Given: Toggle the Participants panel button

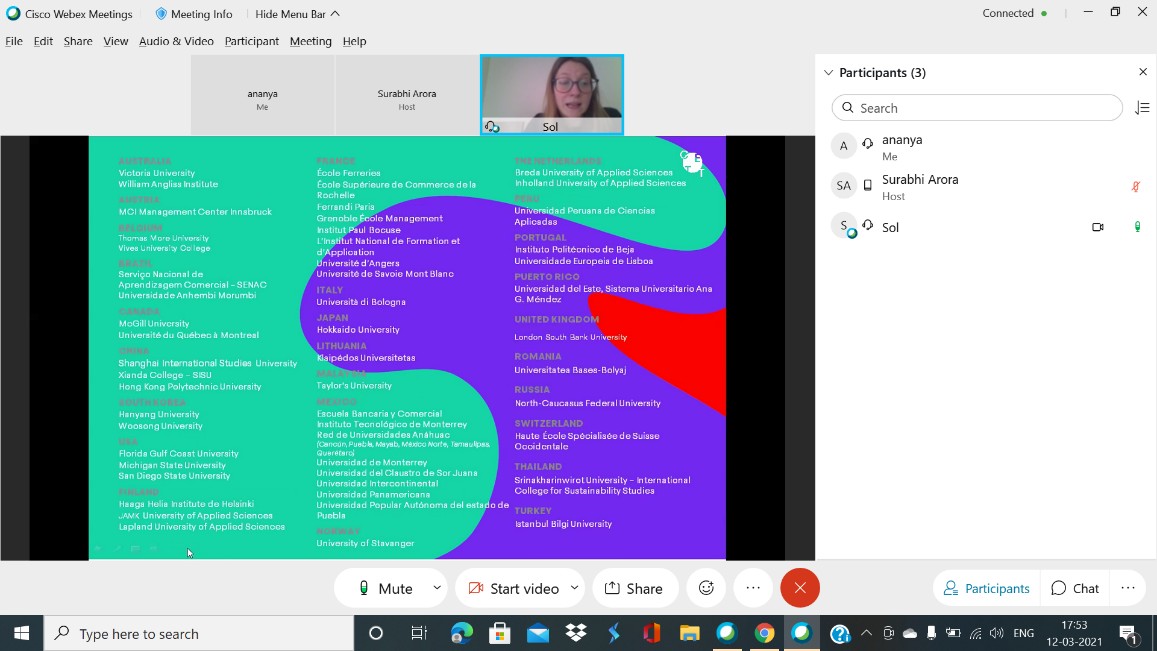Looking at the screenshot, I should 987,588.
